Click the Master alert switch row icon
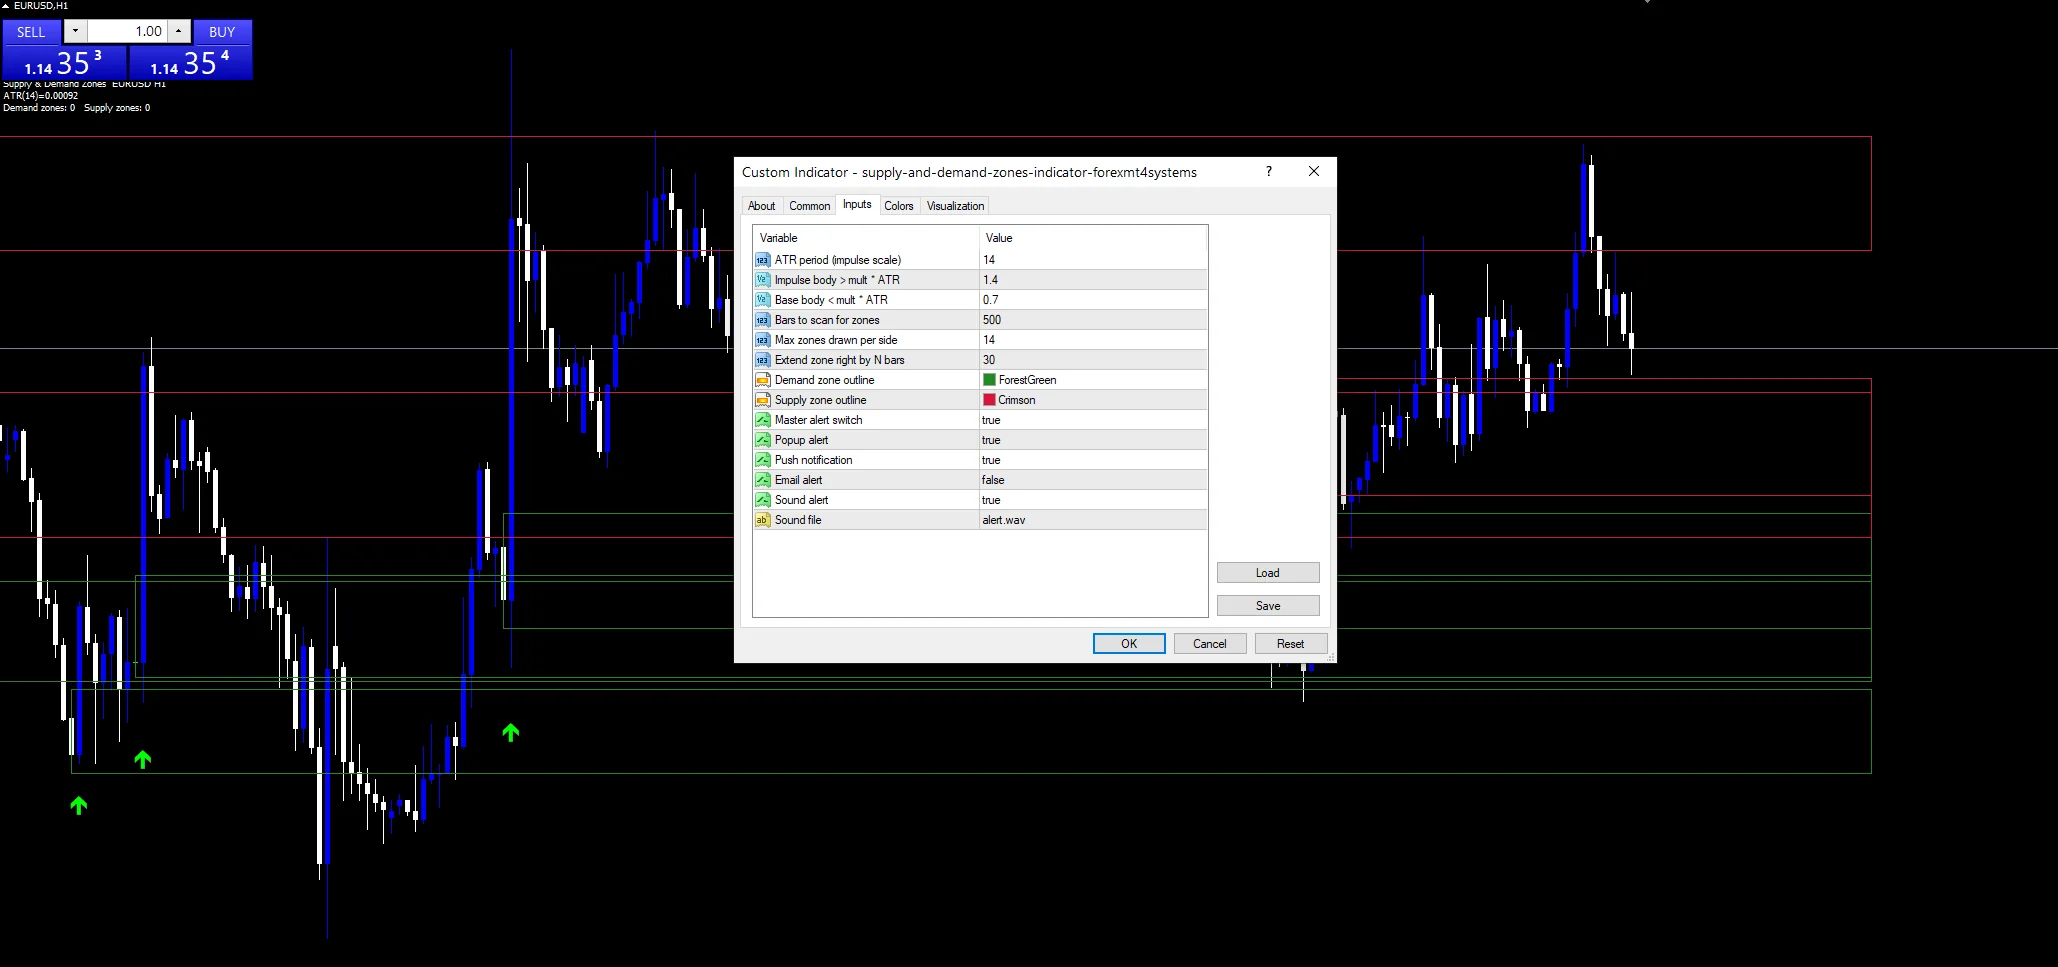The image size is (2058, 967). [x=762, y=420]
